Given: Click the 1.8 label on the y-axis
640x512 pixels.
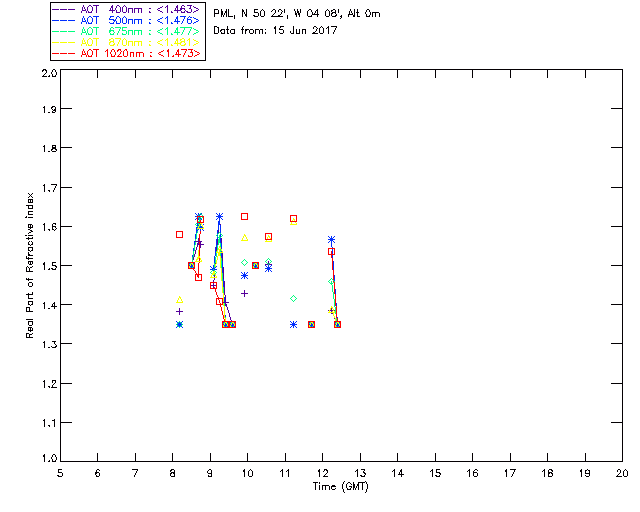Looking at the screenshot, I should click(x=49, y=149).
